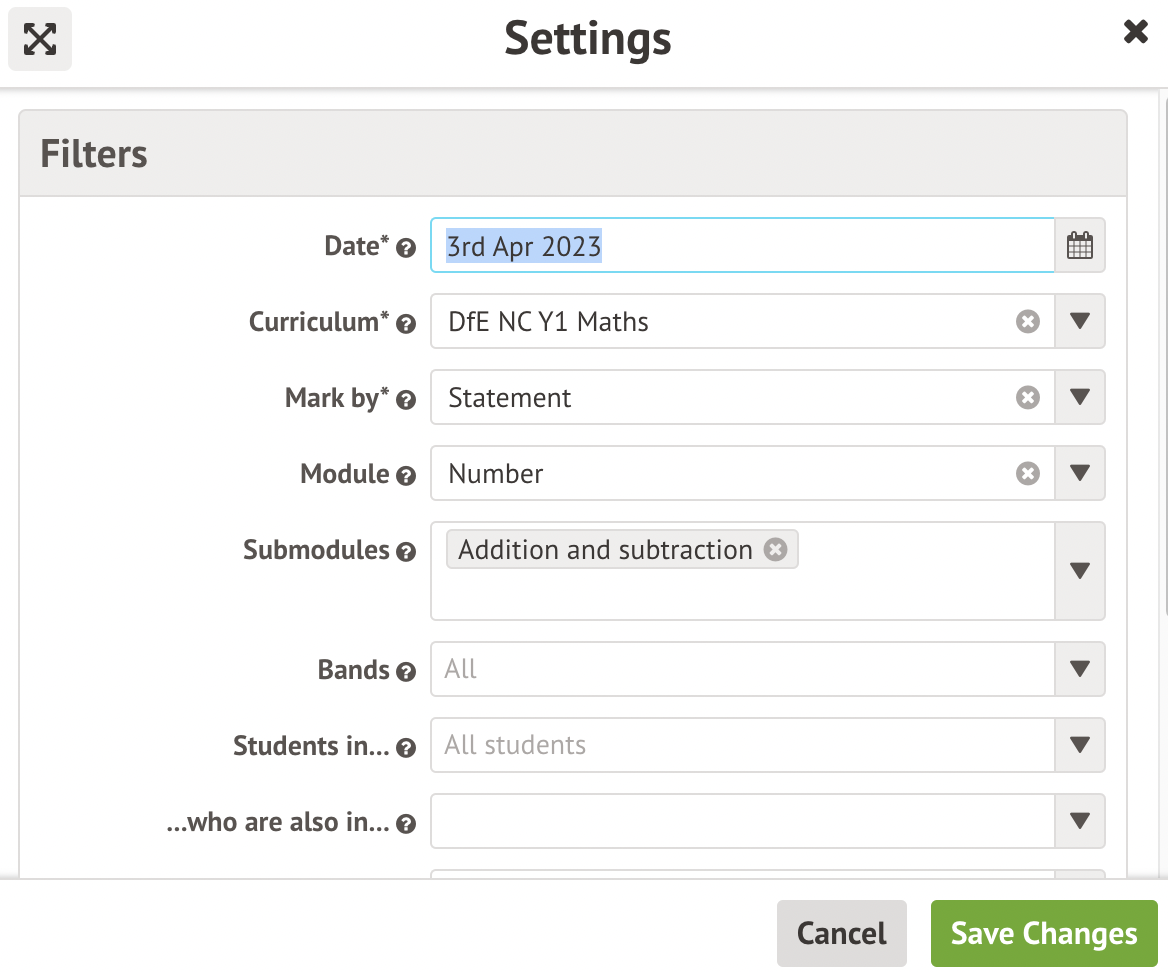The image size is (1168, 972).
Task: Expand the Bands dropdown arrow
Action: click(1080, 670)
